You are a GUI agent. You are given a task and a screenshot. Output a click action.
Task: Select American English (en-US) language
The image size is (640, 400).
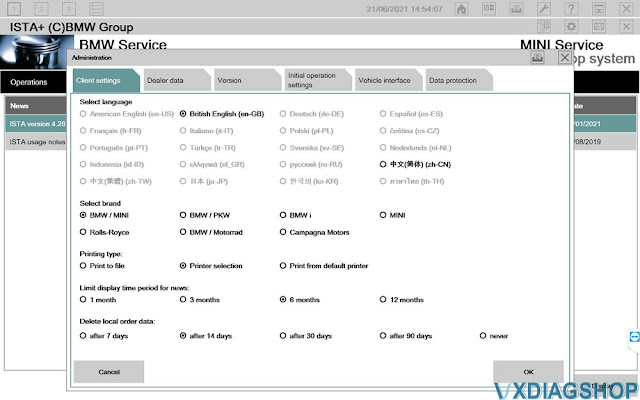[x=127, y=114]
